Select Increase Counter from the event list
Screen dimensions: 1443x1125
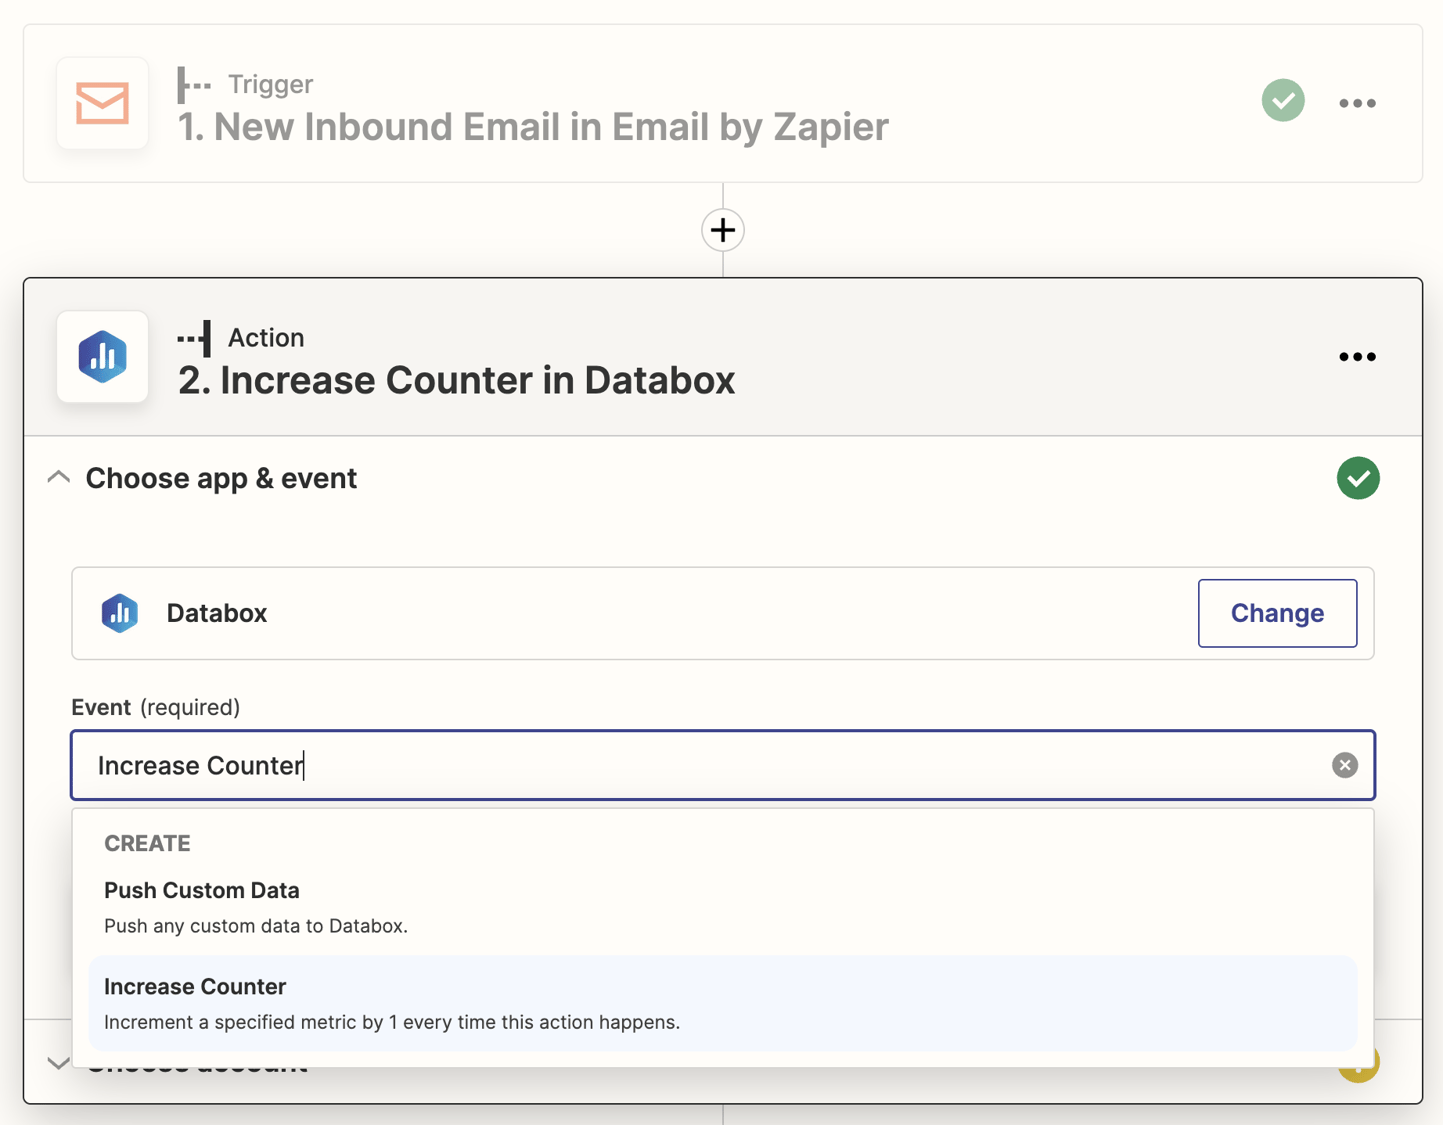coord(195,986)
